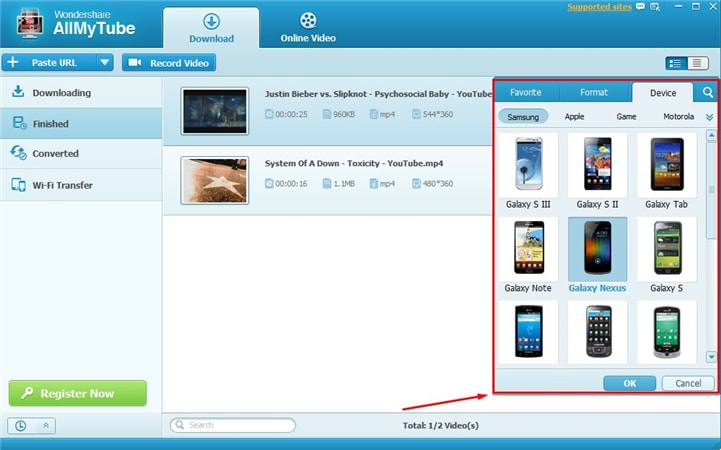
Task: Select the Apple brand category
Action: pos(574,117)
